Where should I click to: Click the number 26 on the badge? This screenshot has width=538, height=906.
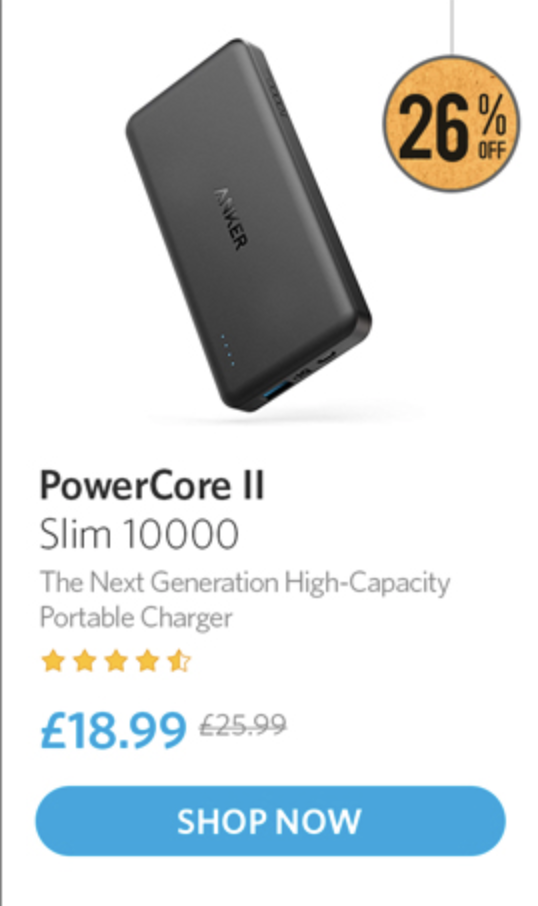click(434, 127)
